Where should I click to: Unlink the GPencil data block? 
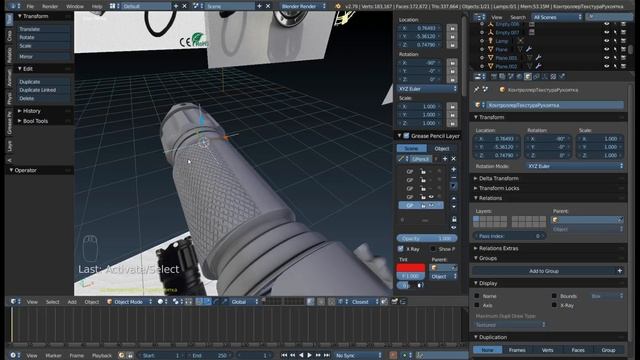[453, 159]
